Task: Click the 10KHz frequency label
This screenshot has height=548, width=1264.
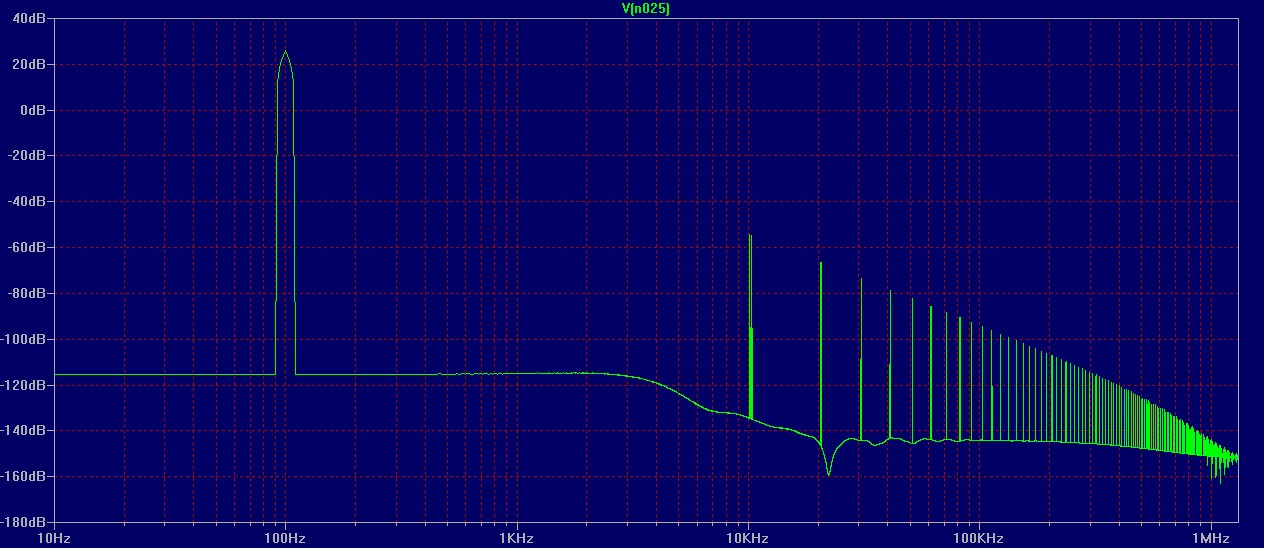Action: pos(748,538)
